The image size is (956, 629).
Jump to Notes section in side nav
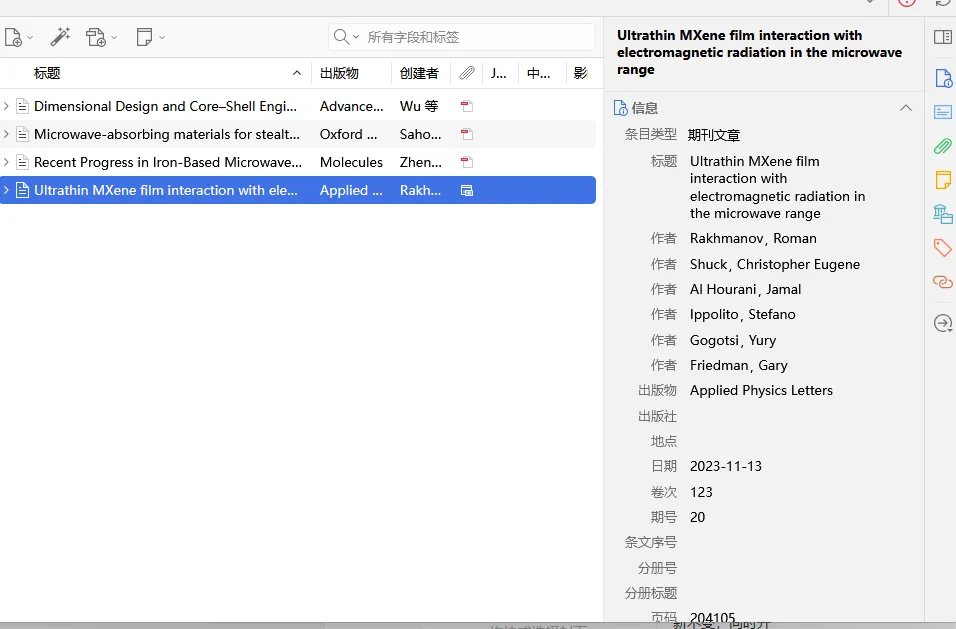(x=943, y=180)
